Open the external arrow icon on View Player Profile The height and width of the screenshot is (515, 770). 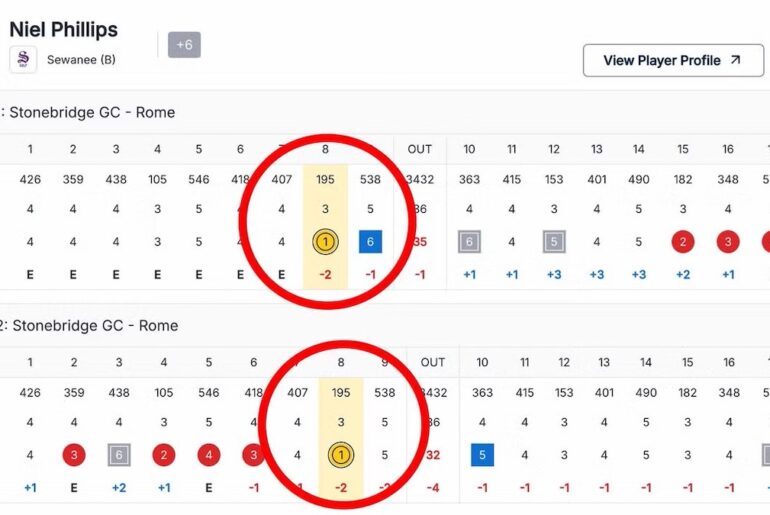coord(735,60)
